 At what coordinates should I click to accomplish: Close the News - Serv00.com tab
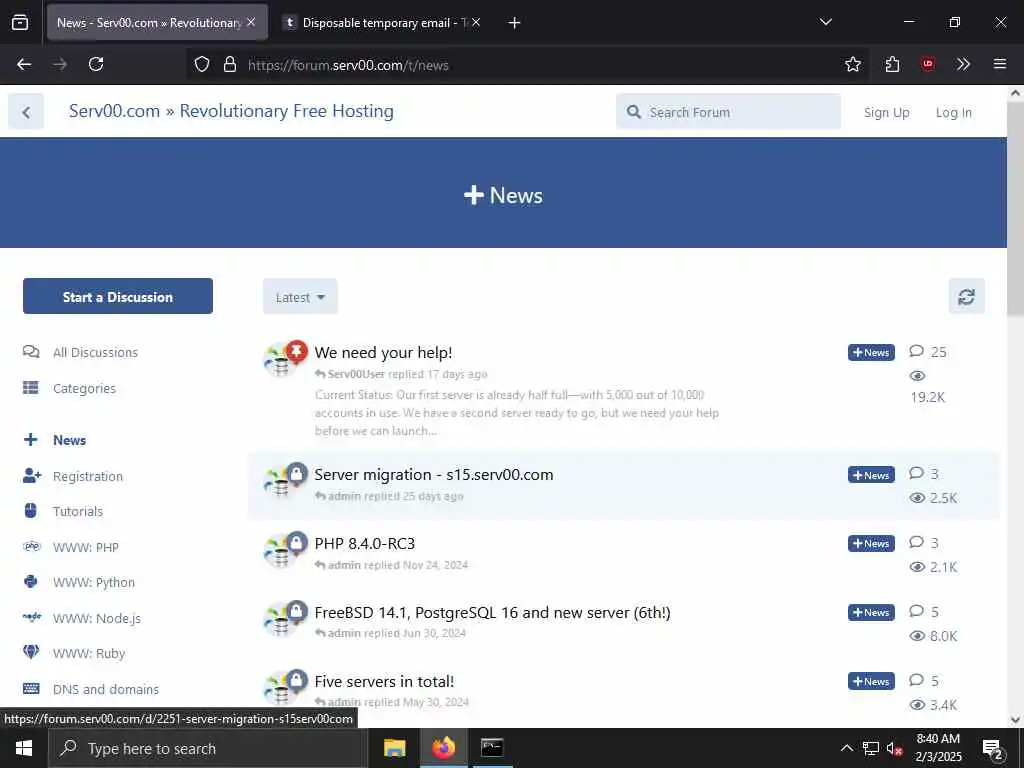click(251, 22)
